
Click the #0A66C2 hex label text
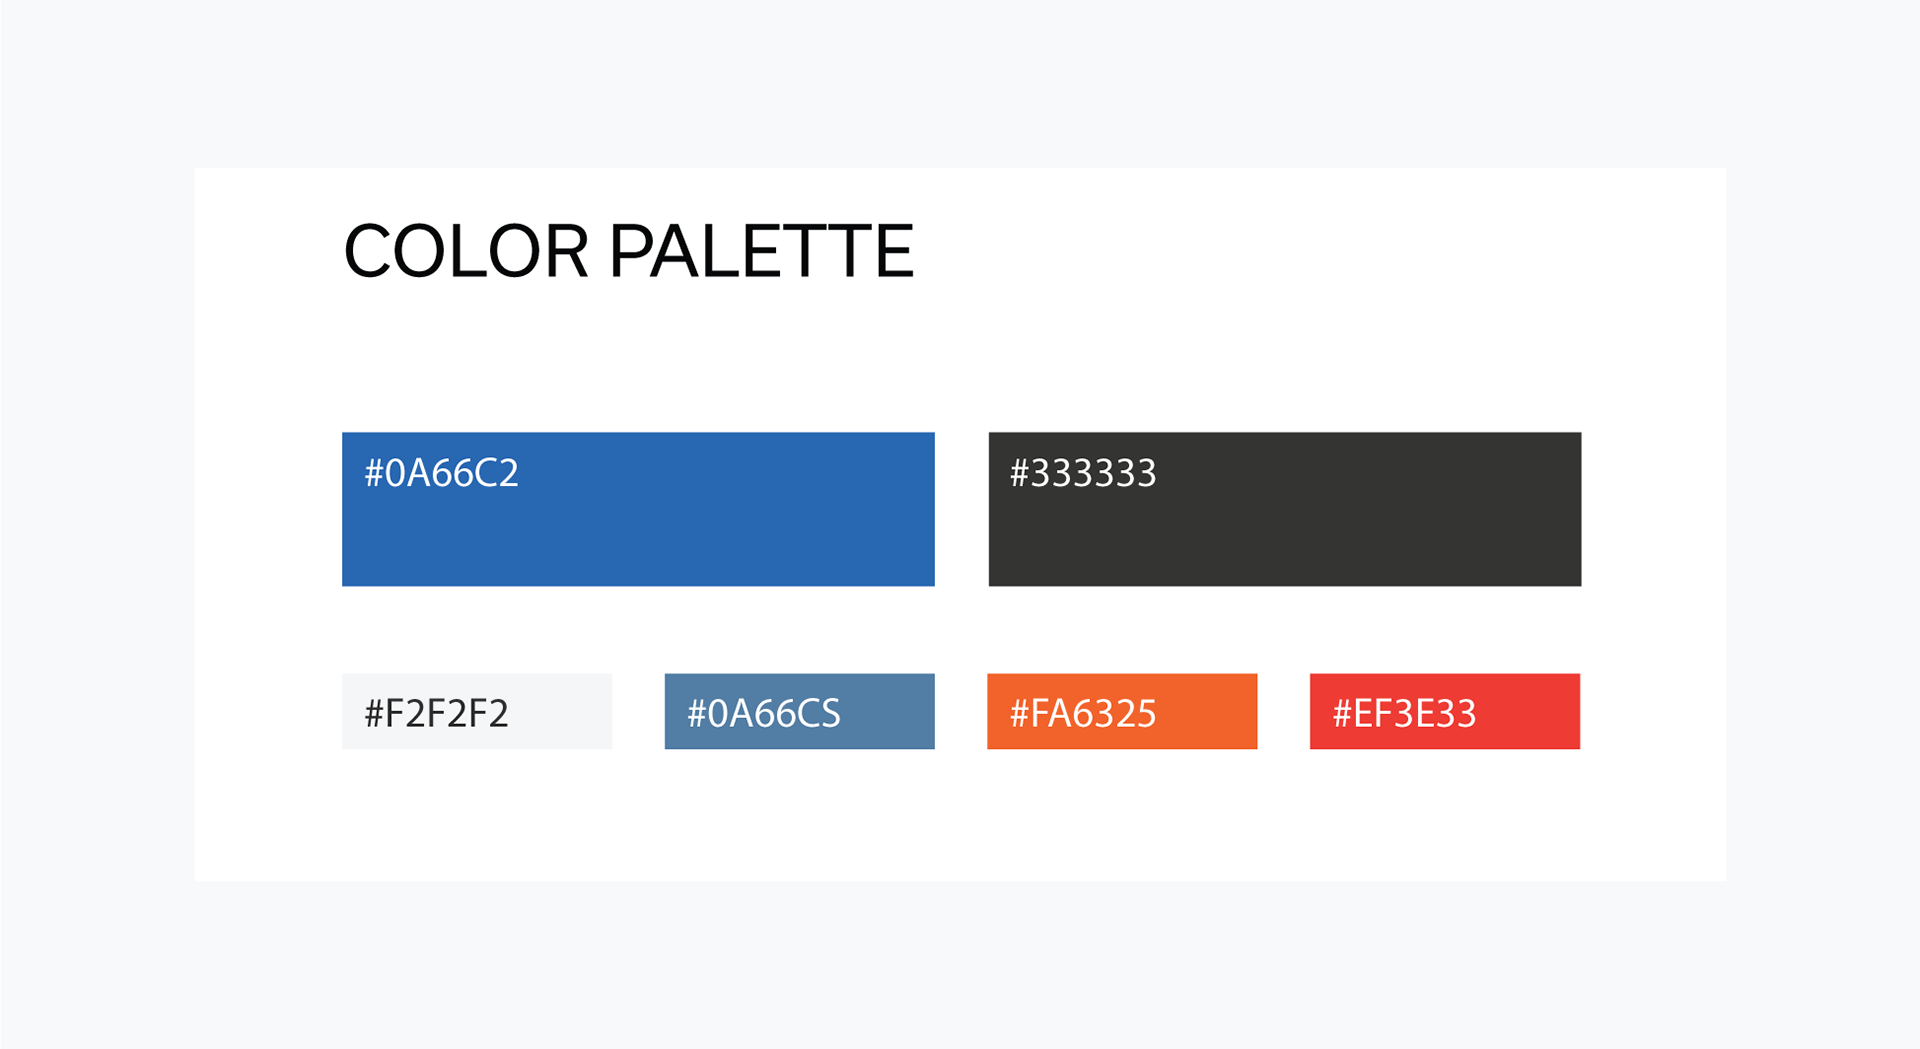442,473
